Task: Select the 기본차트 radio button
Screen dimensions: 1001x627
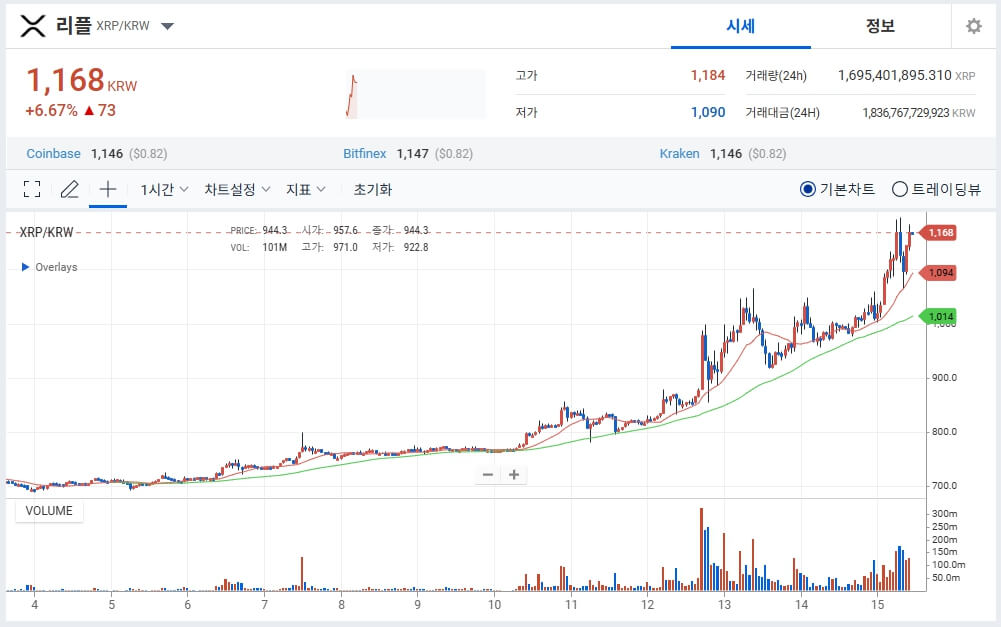Action: 807,189
